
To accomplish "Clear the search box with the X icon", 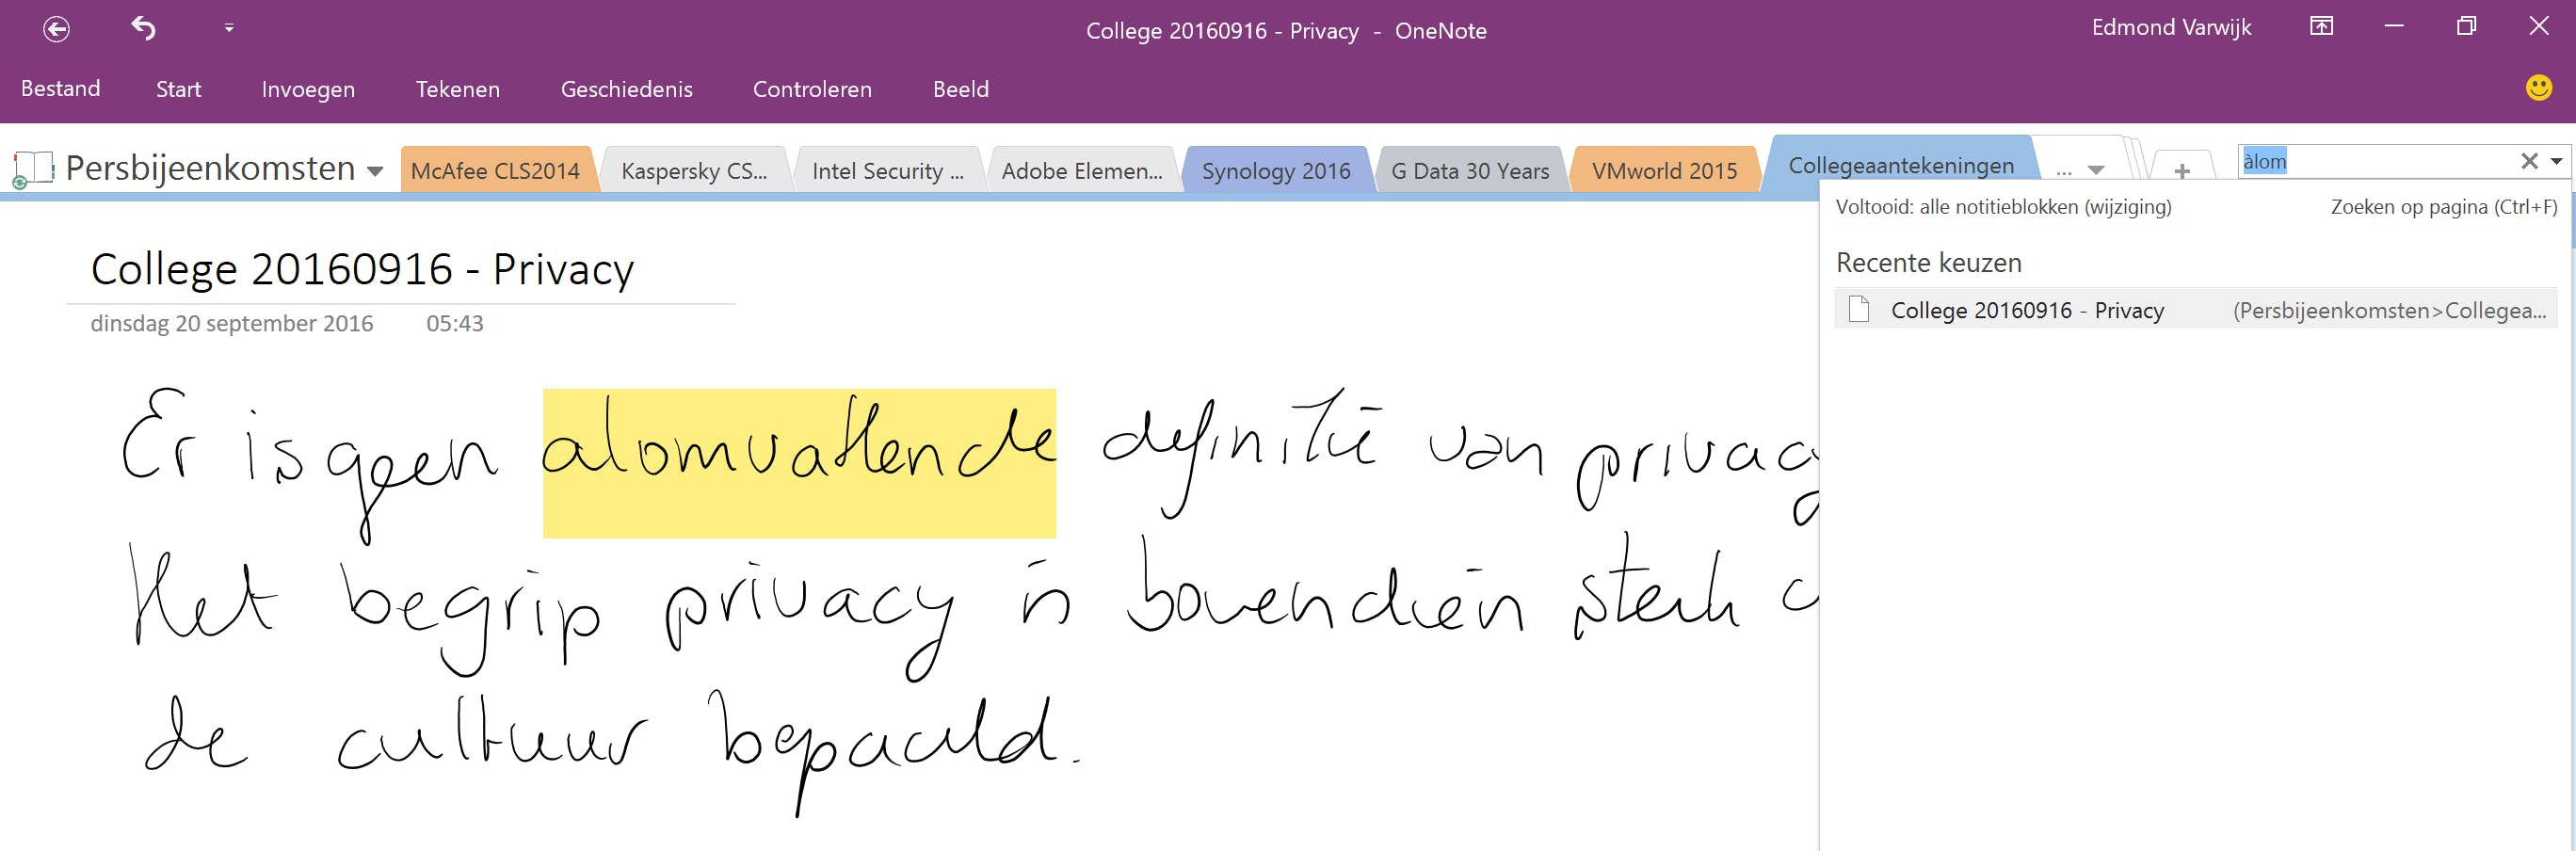I will pyautogui.click(x=2529, y=160).
